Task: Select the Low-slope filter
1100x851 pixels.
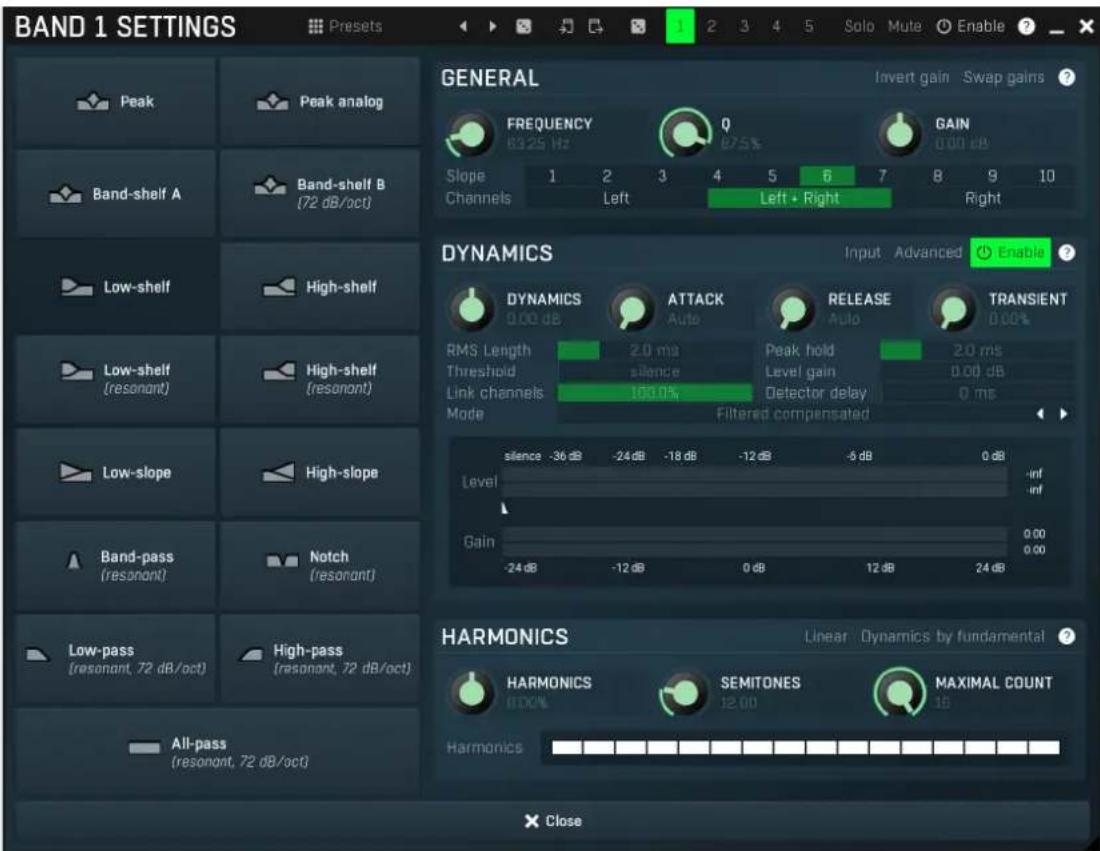Action: (x=115, y=473)
